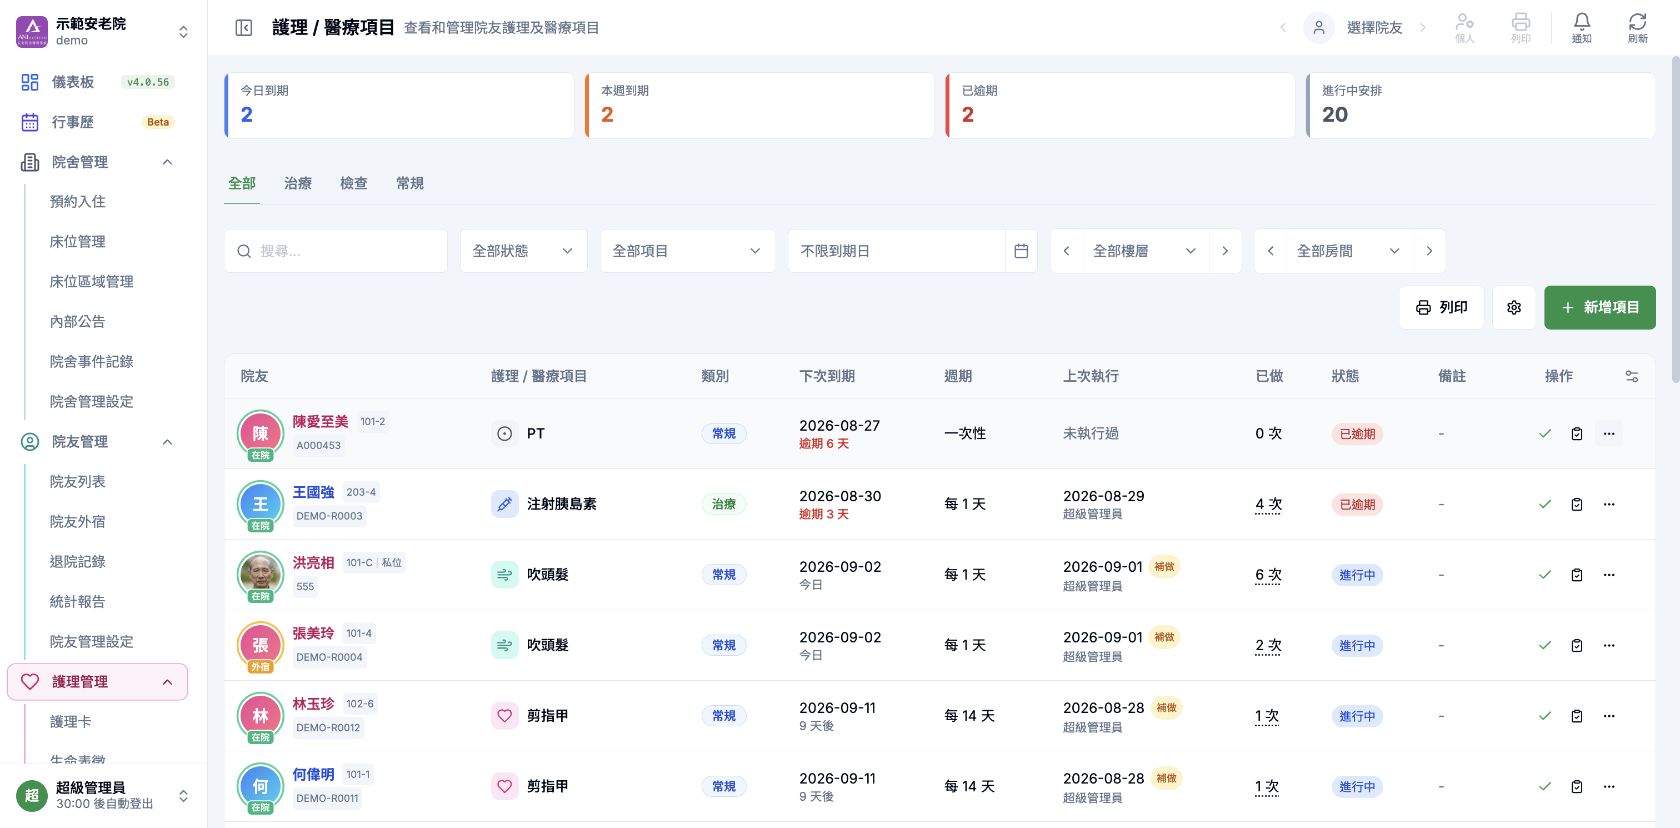
Task: Switch to the 常規 tab
Action: 410,184
